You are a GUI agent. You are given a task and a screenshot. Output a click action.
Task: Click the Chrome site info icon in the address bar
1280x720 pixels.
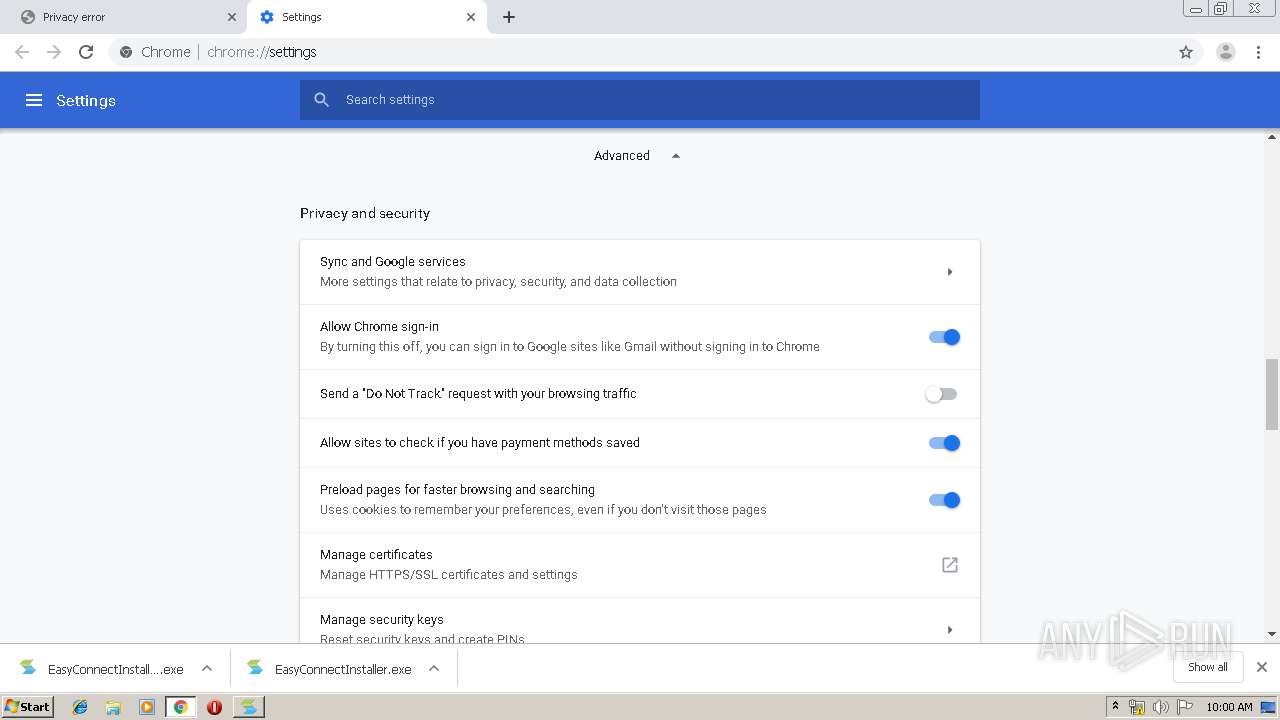pyautogui.click(x=126, y=52)
